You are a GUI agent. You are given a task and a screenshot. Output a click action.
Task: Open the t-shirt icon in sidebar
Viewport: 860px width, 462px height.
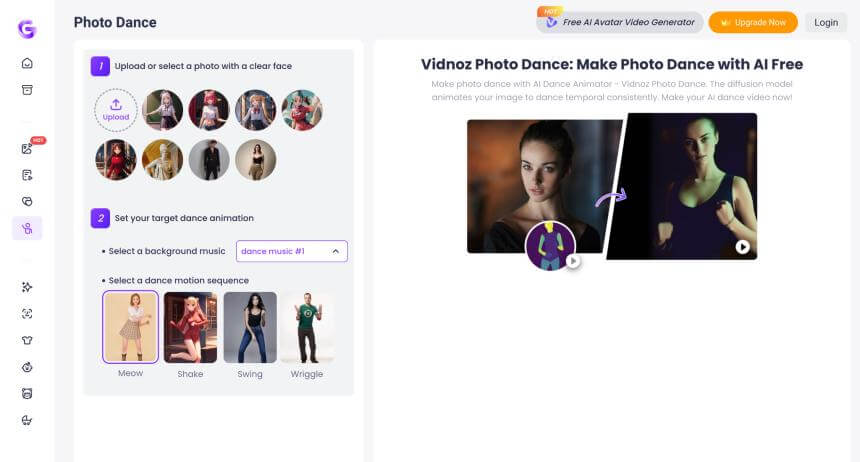27,340
